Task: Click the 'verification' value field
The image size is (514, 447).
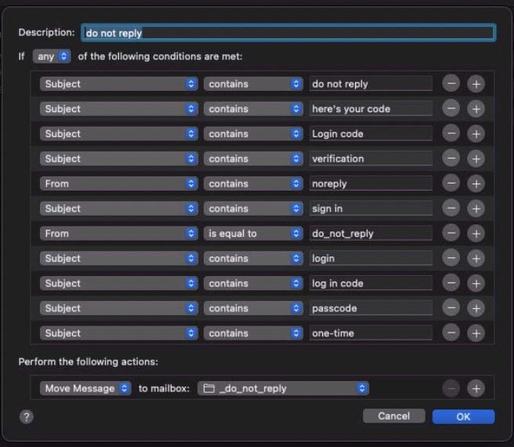Action: [371, 159]
